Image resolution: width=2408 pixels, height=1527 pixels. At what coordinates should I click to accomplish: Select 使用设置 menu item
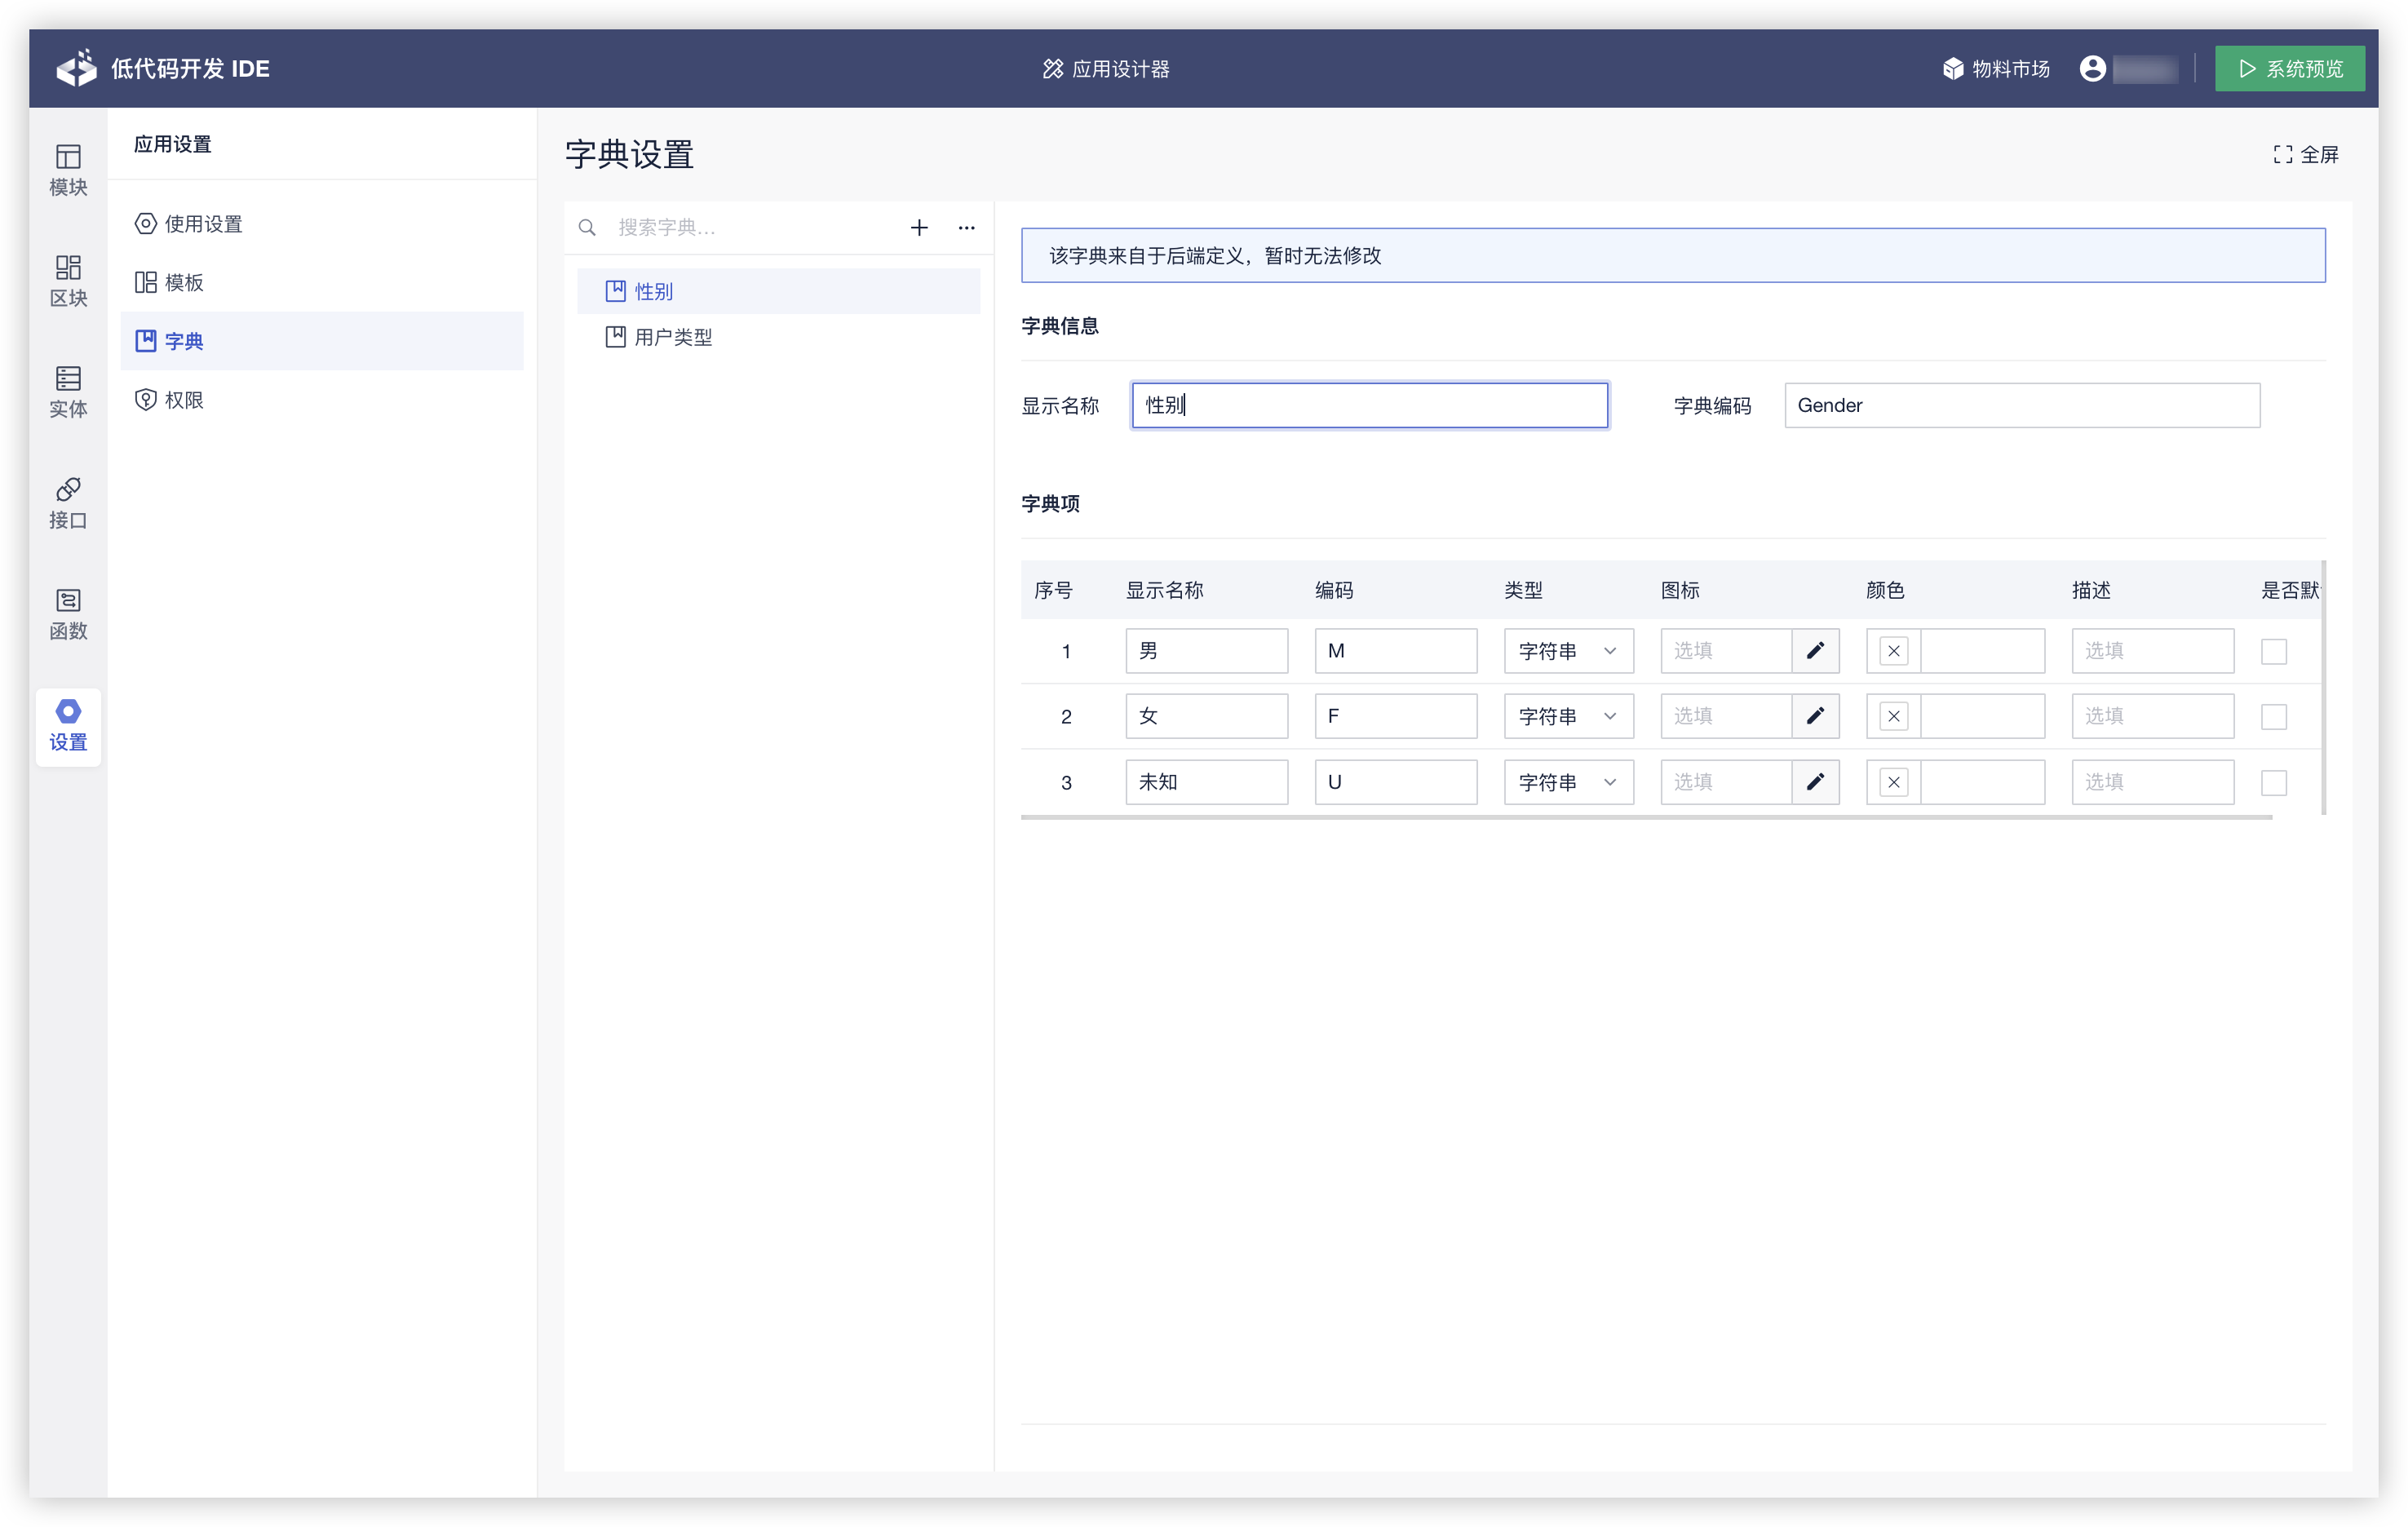click(x=203, y=224)
